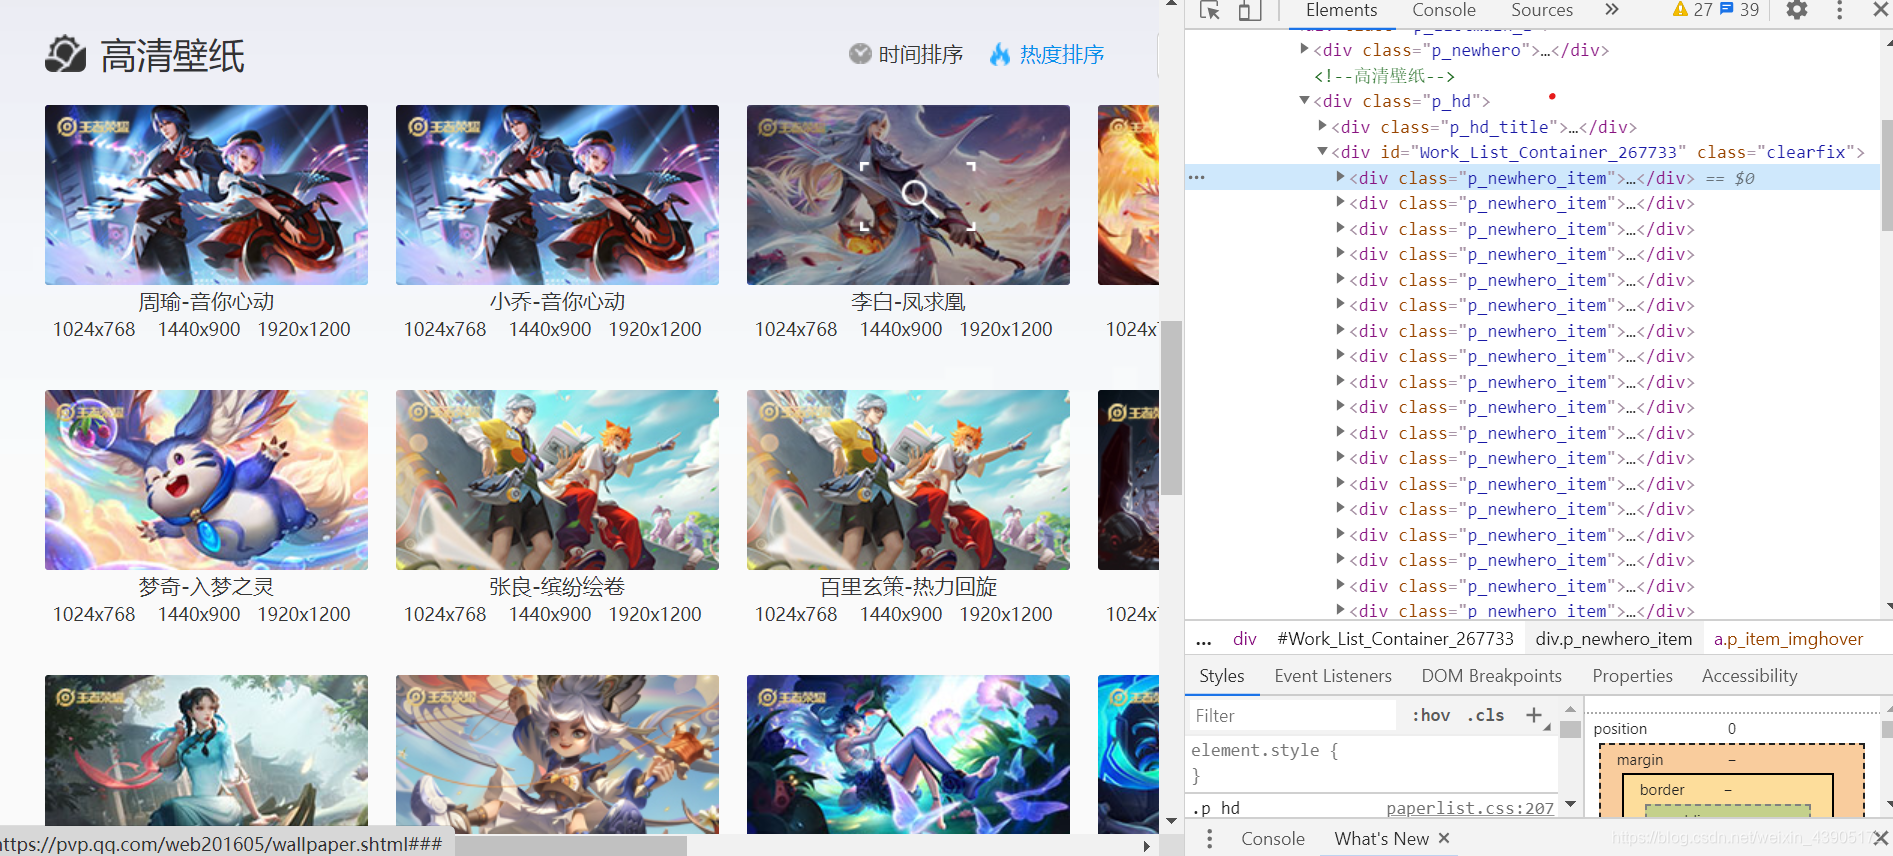
Task: Click the 高清壁纸 section logo icon
Action: pos(66,54)
